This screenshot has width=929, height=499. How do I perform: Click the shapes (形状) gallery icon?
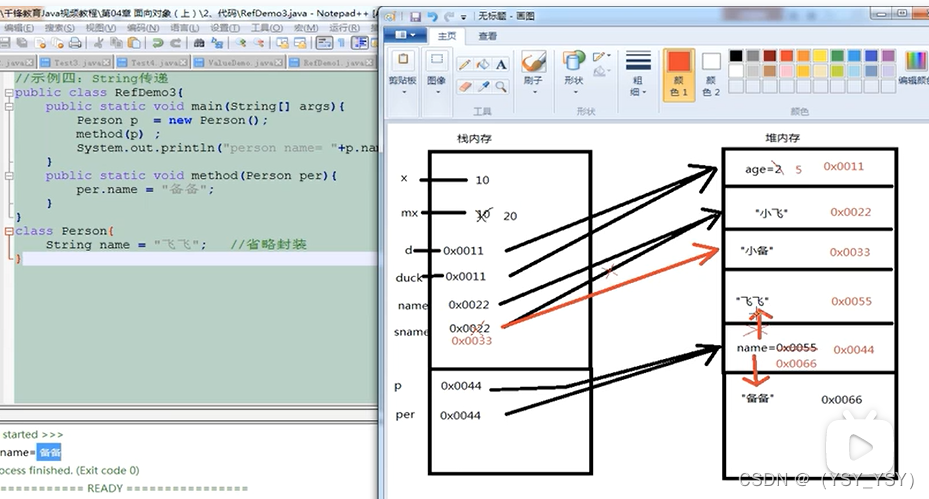[x=574, y=61]
